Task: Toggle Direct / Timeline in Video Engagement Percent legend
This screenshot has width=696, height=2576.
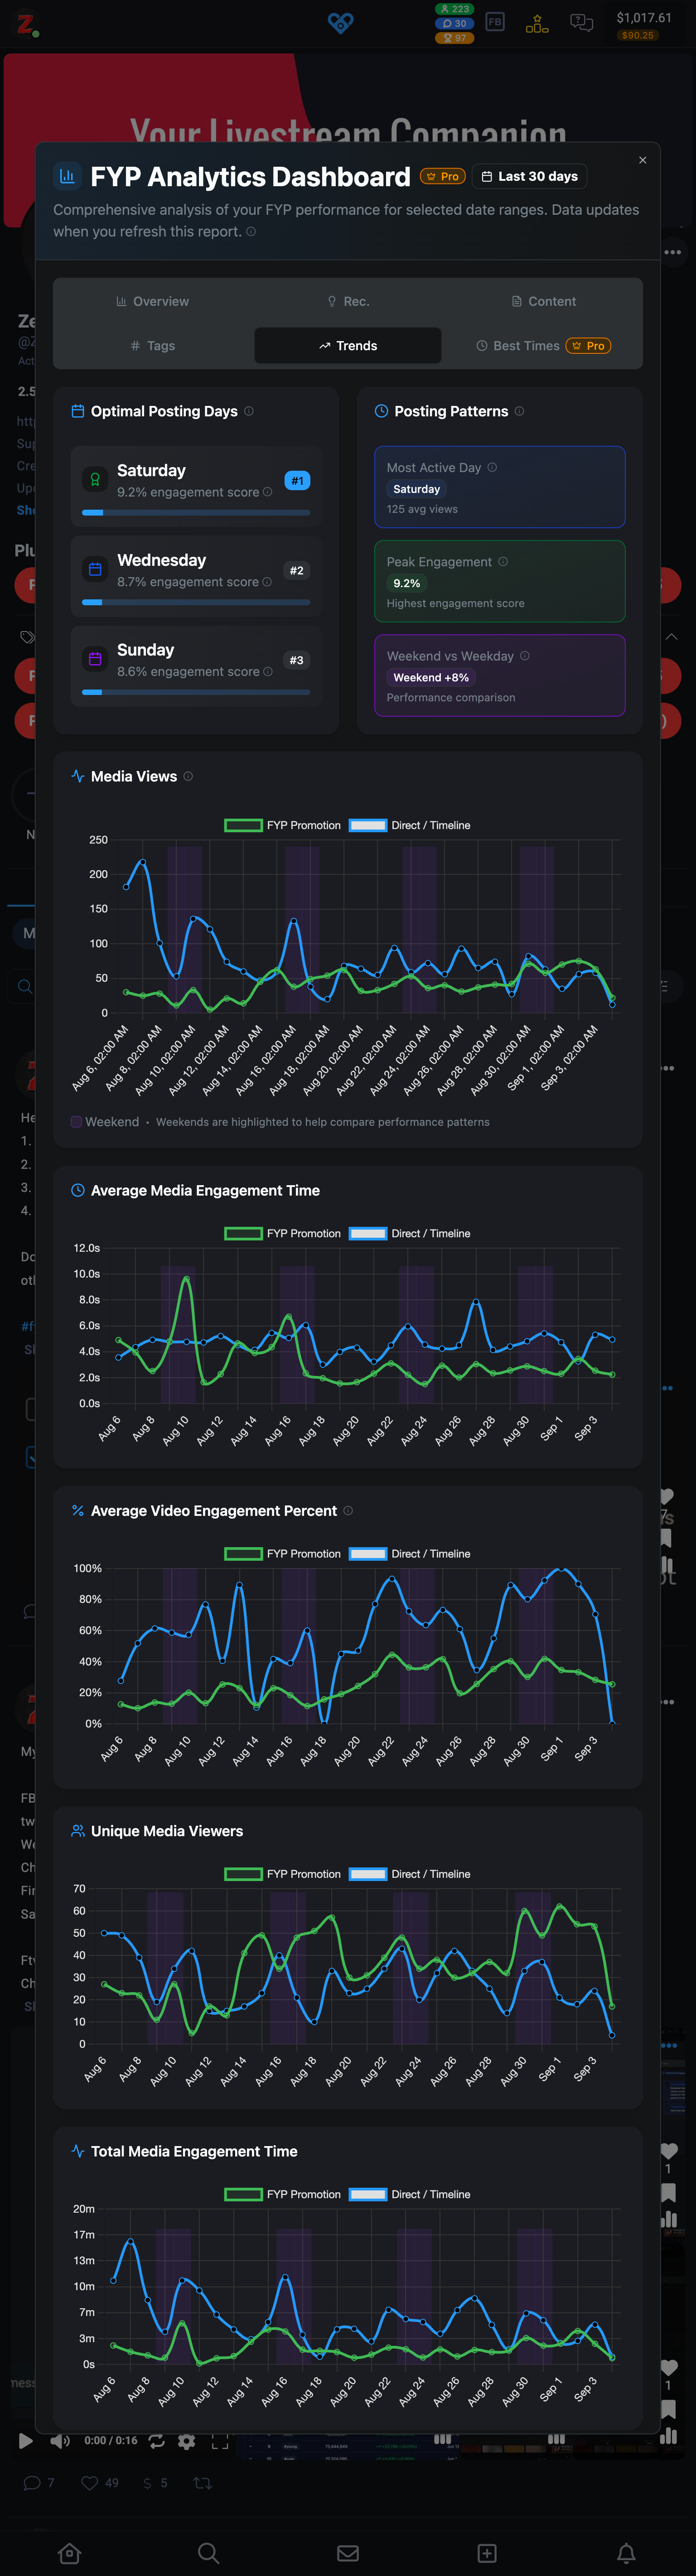Action: [x=410, y=1553]
